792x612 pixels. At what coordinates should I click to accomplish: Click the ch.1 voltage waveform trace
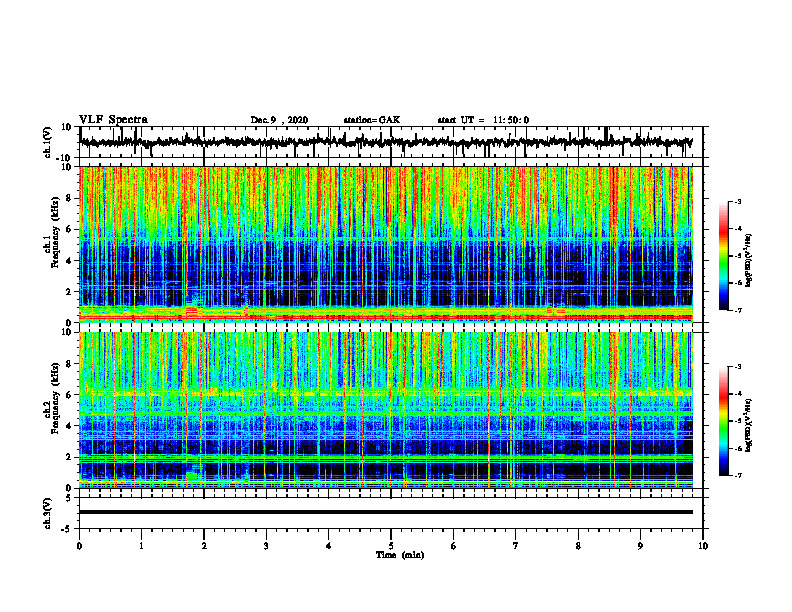pyautogui.click(x=386, y=142)
